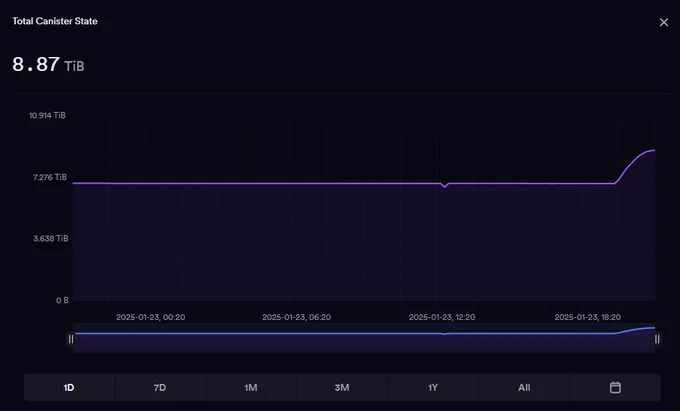
Task: Open the calendar date picker
Action: click(615, 387)
